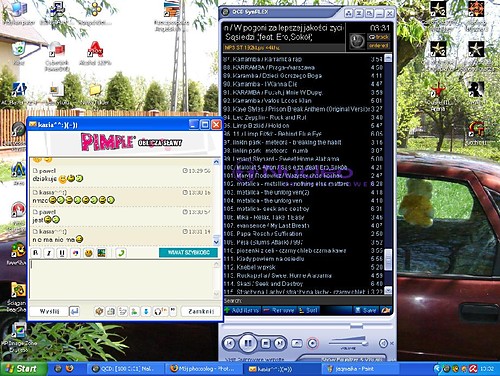Open the Windows Start menu
The height and width of the screenshot is (376, 500).
pyautogui.click(x=23, y=369)
